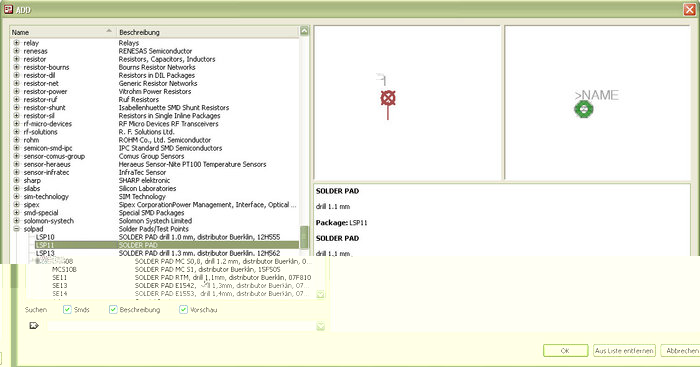This screenshot has height=367, width=700.
Task: Click 'Solder Pads/Test Points' description text
Action: (154, 229)
